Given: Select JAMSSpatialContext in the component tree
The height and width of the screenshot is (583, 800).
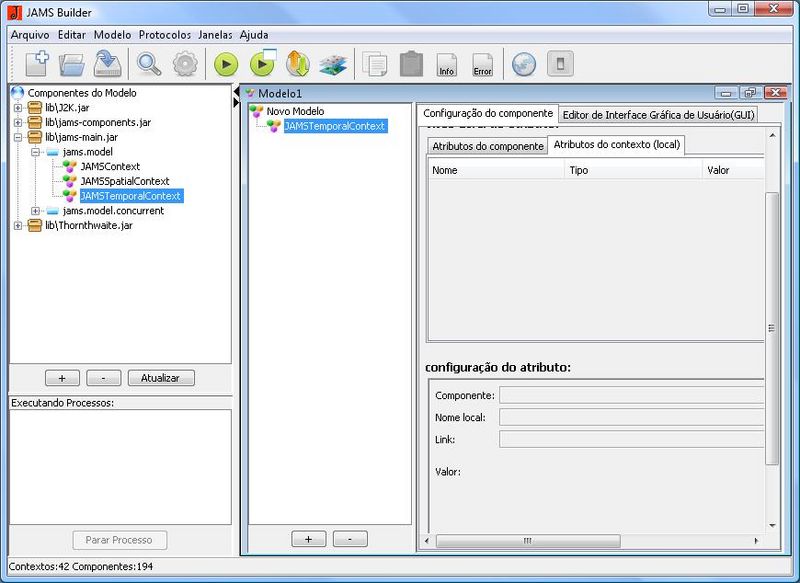Looking at the screenshot, I should click(x=125, y=181).
